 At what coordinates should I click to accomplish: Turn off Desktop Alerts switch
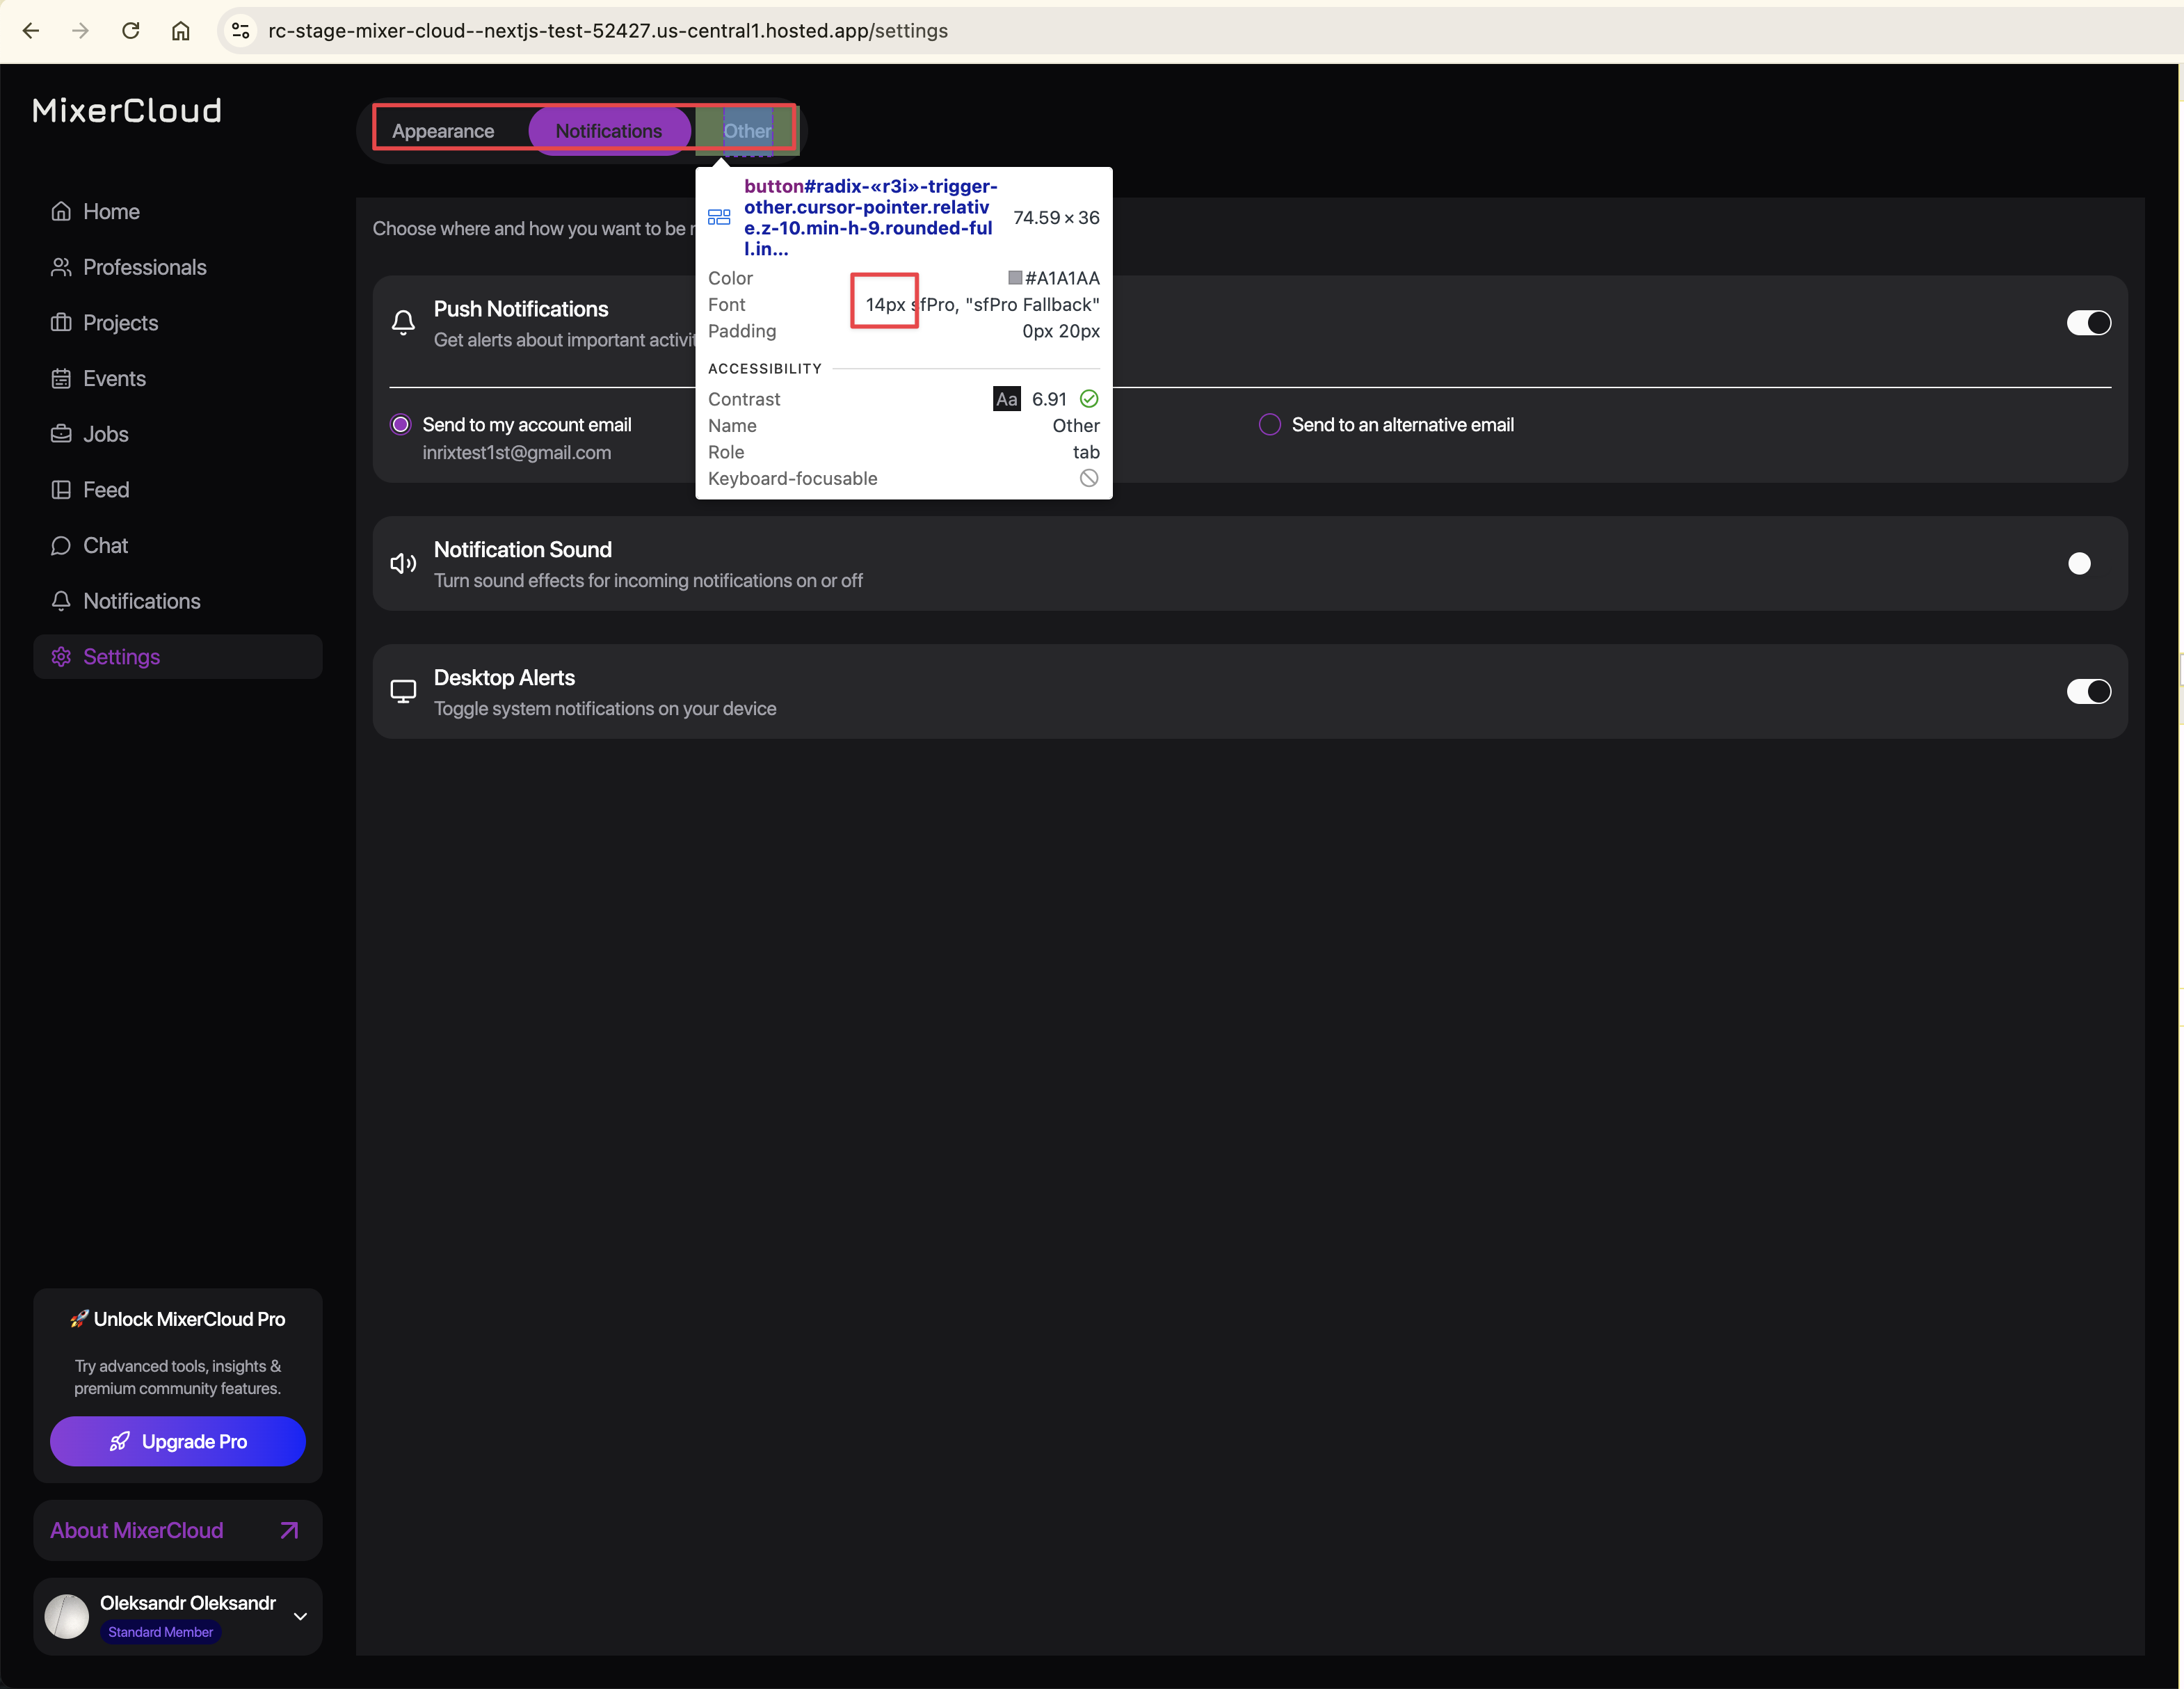(x=2088, y=692)
